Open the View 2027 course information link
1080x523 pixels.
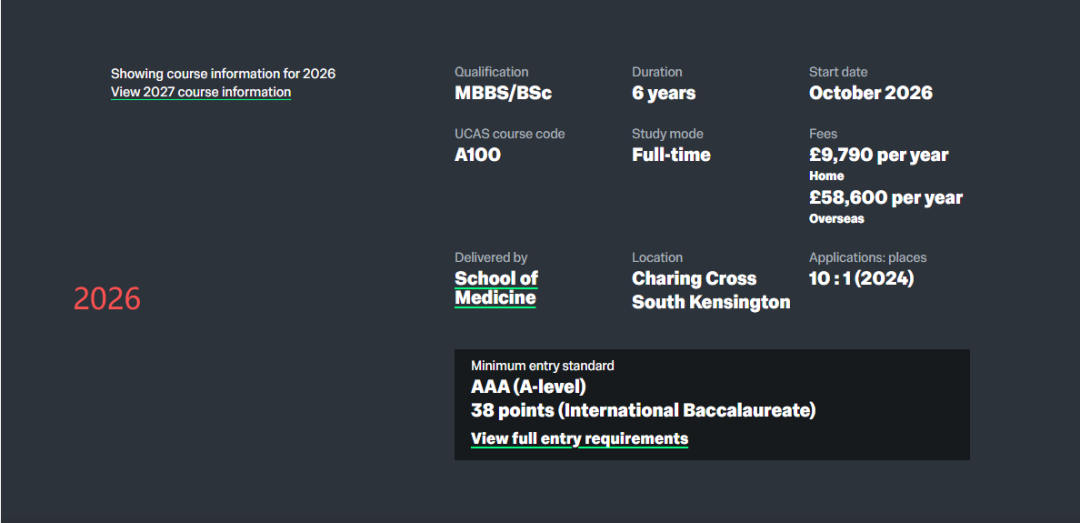(x=201, y=92)
